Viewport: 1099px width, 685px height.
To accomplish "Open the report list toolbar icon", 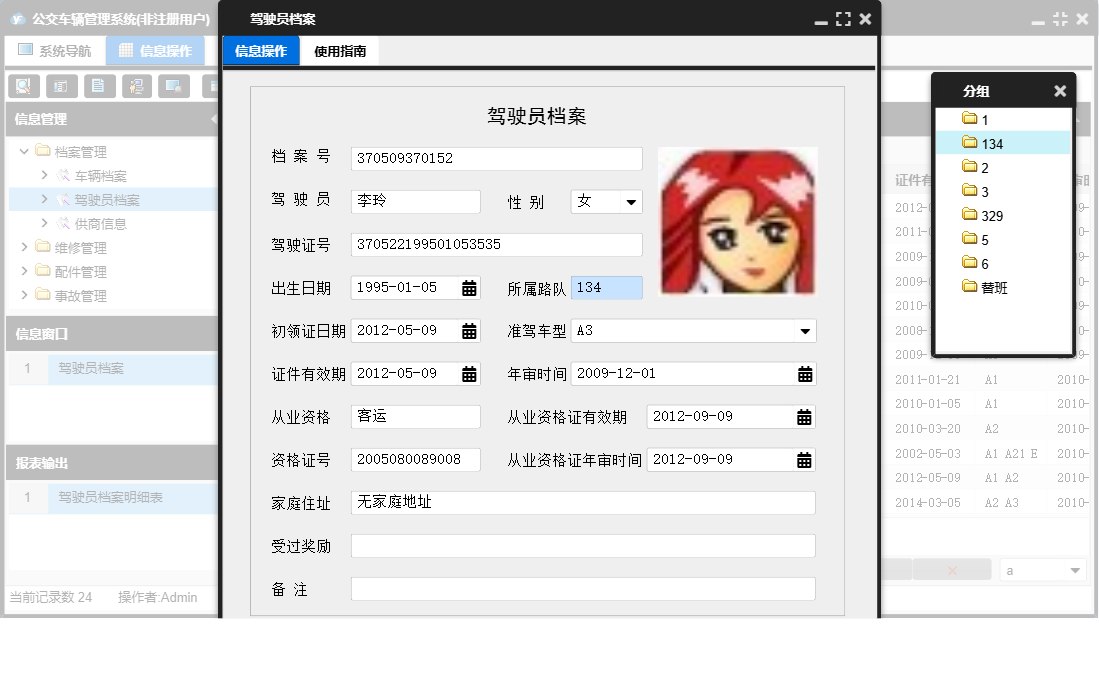I will click(61, 86).
